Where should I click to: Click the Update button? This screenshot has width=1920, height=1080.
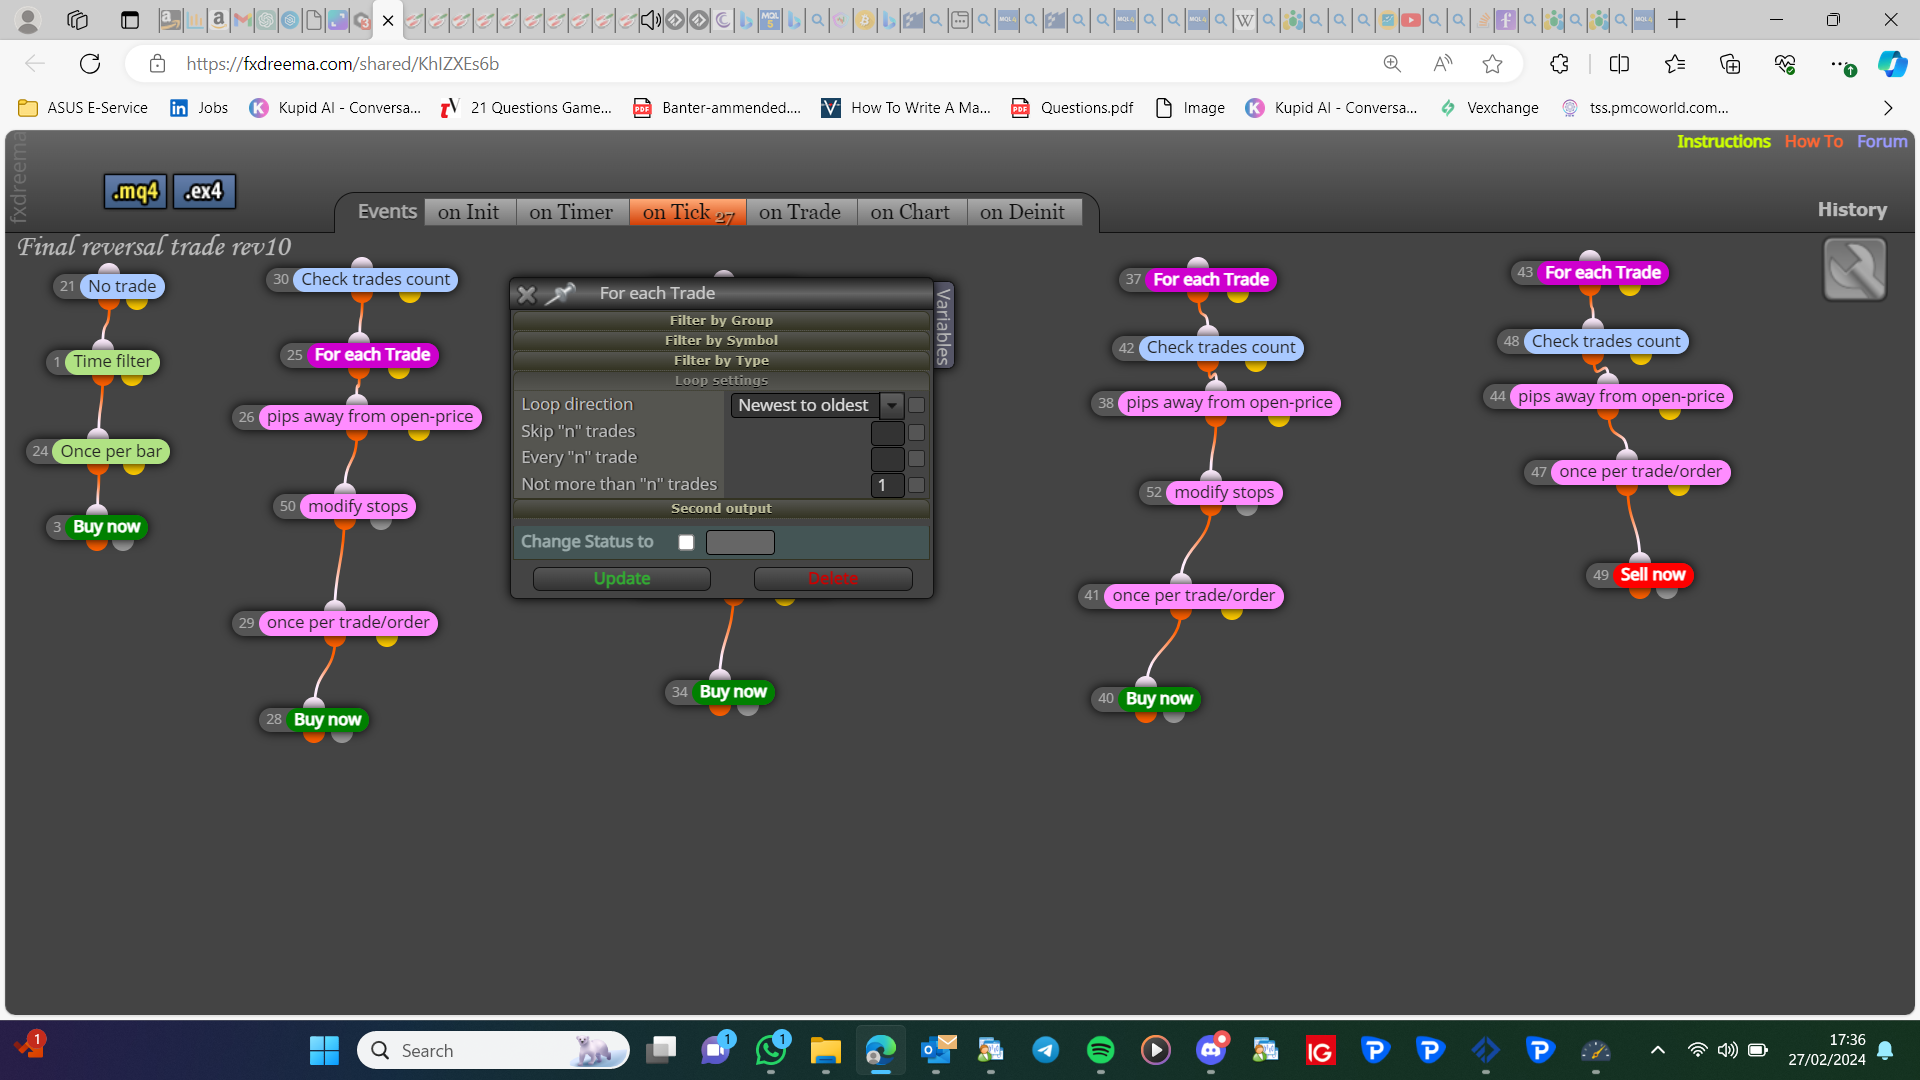click(x=622, y=579)
